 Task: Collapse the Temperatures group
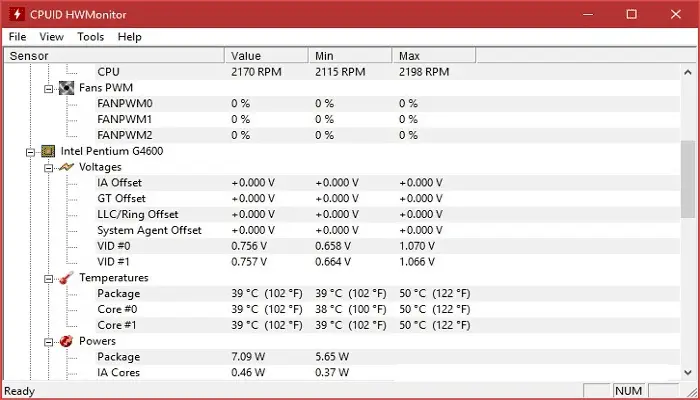click(x=48, y=279)
